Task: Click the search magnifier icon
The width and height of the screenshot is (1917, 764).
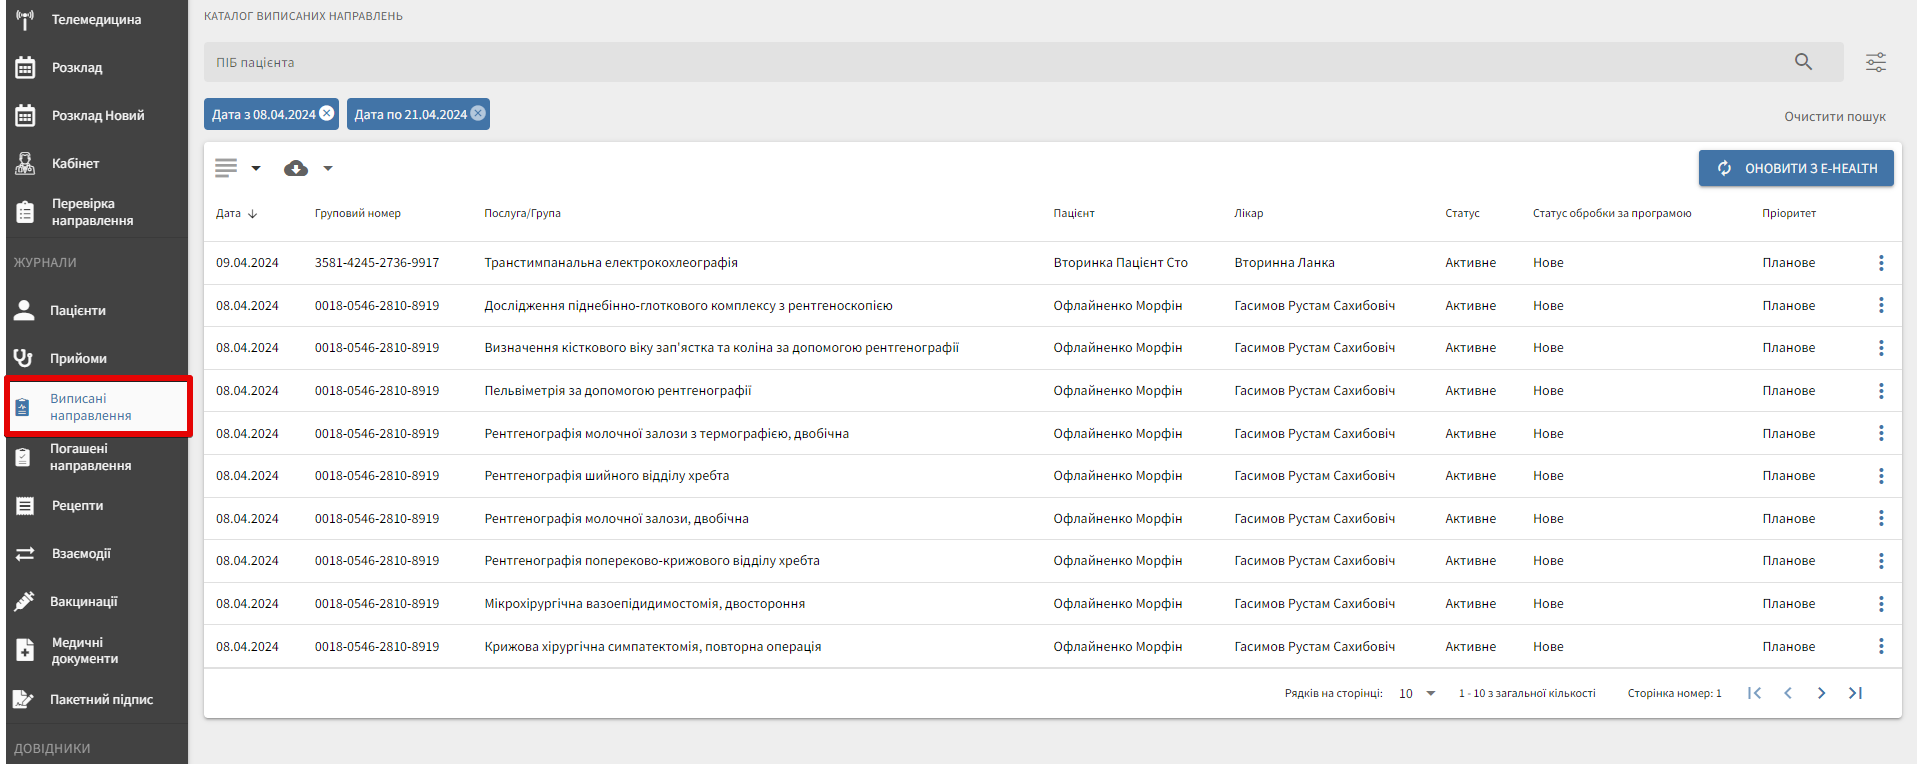Action: (1803, 62)
